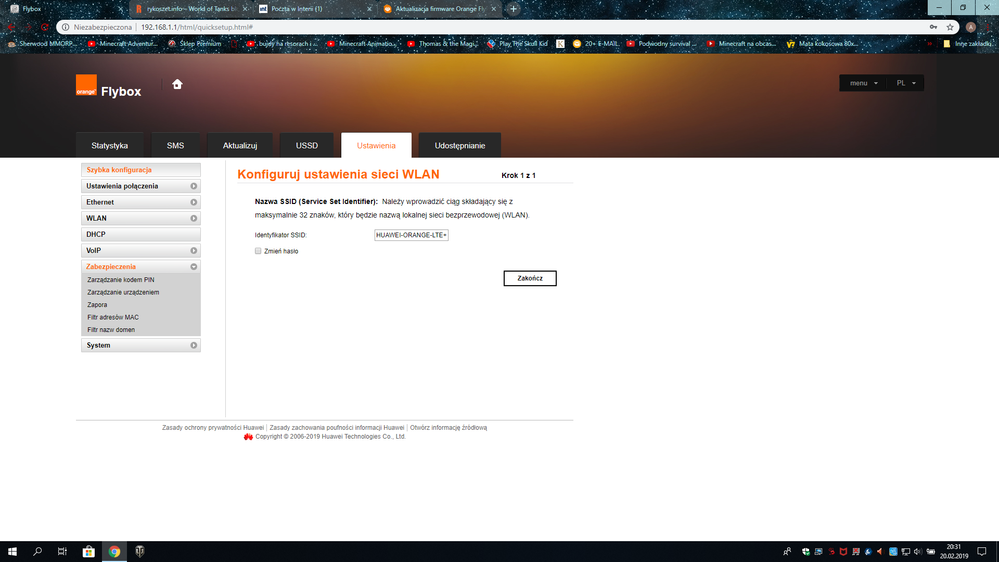Open the Action Center notifications icon

tap(982, 552)
